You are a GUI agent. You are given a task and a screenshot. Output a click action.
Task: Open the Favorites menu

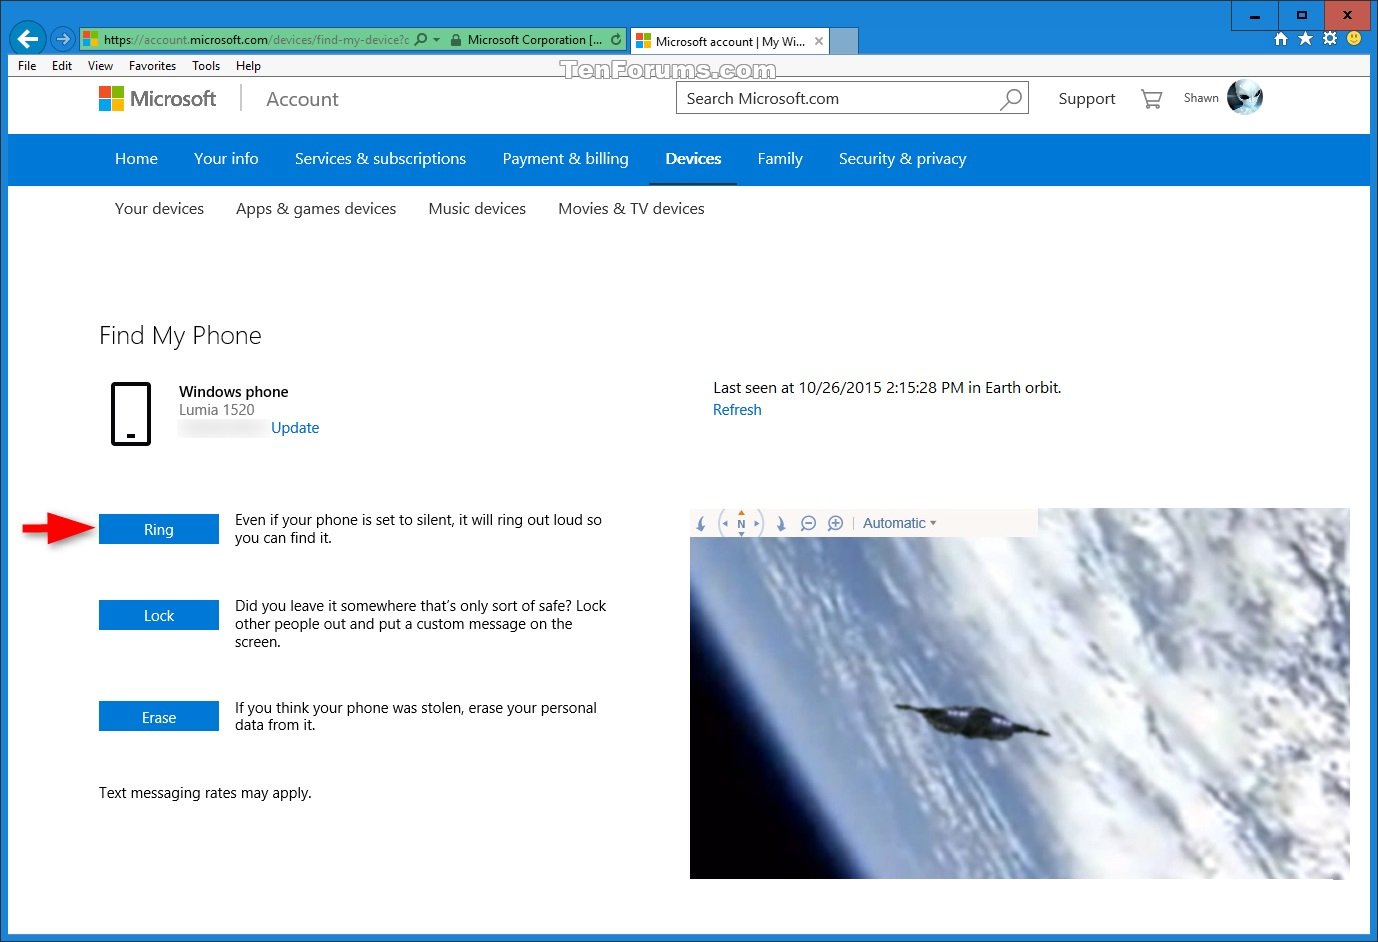coord(152,66)
